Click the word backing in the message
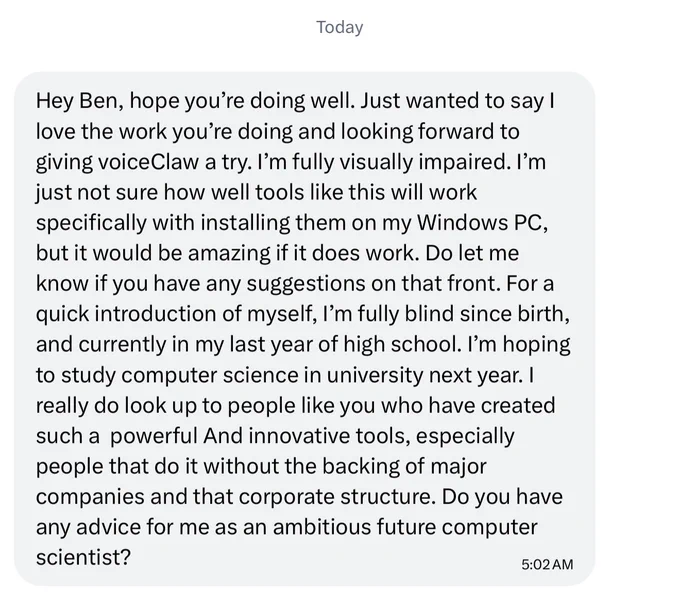Image resolution: width=680 pixels, height=602 pixels. pyautogui.click(x=360, y=467)
